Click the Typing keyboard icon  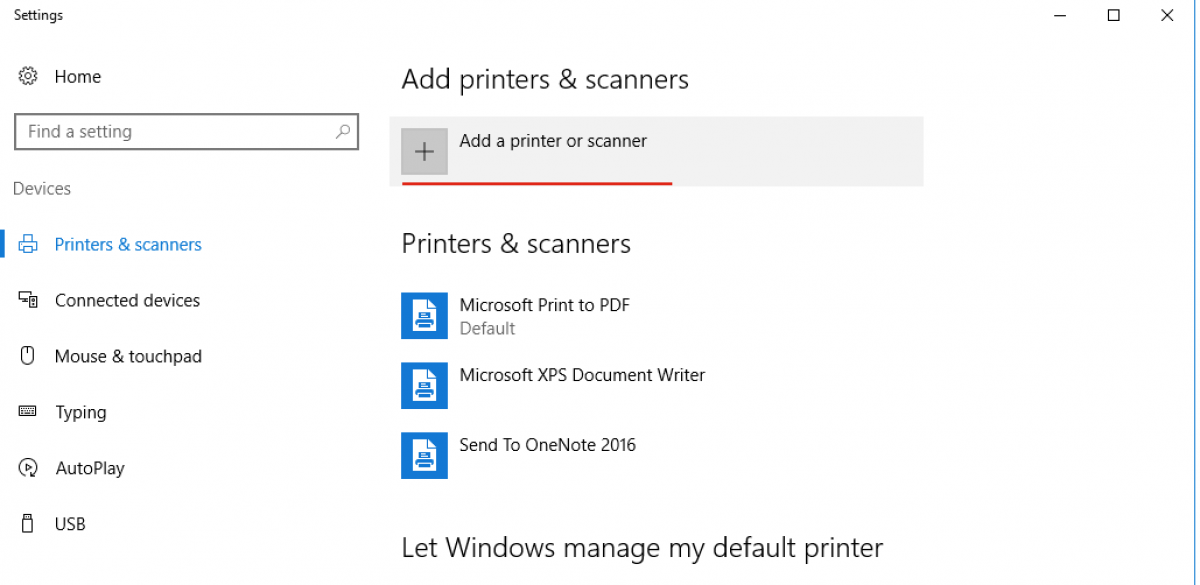28,412
